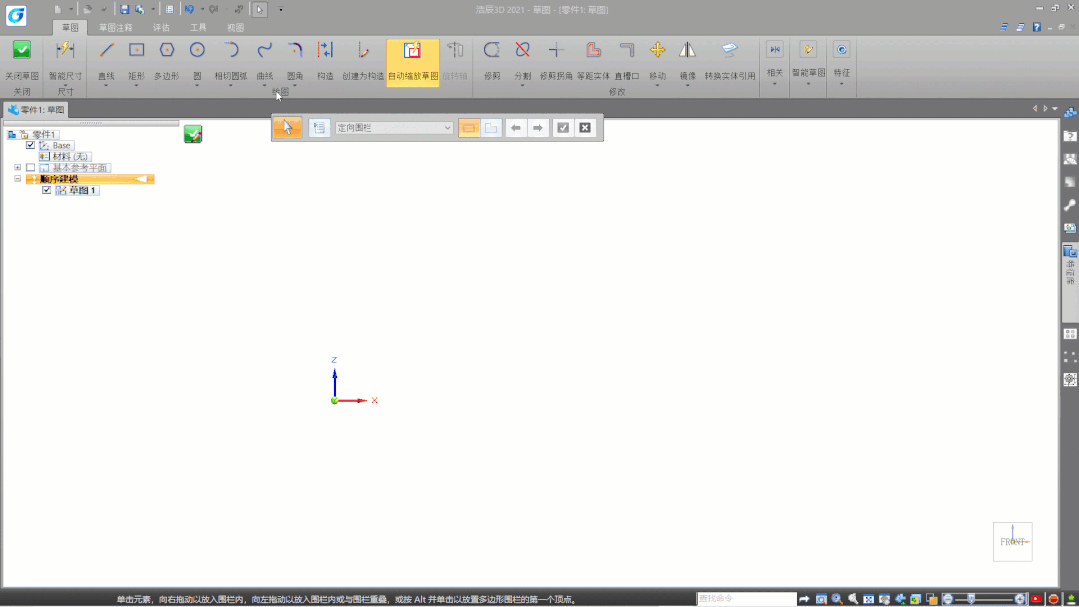Viewport: 1079px width, 607px height.
Task: Select the Line (直线) tool
Action: tap(106, 59)
